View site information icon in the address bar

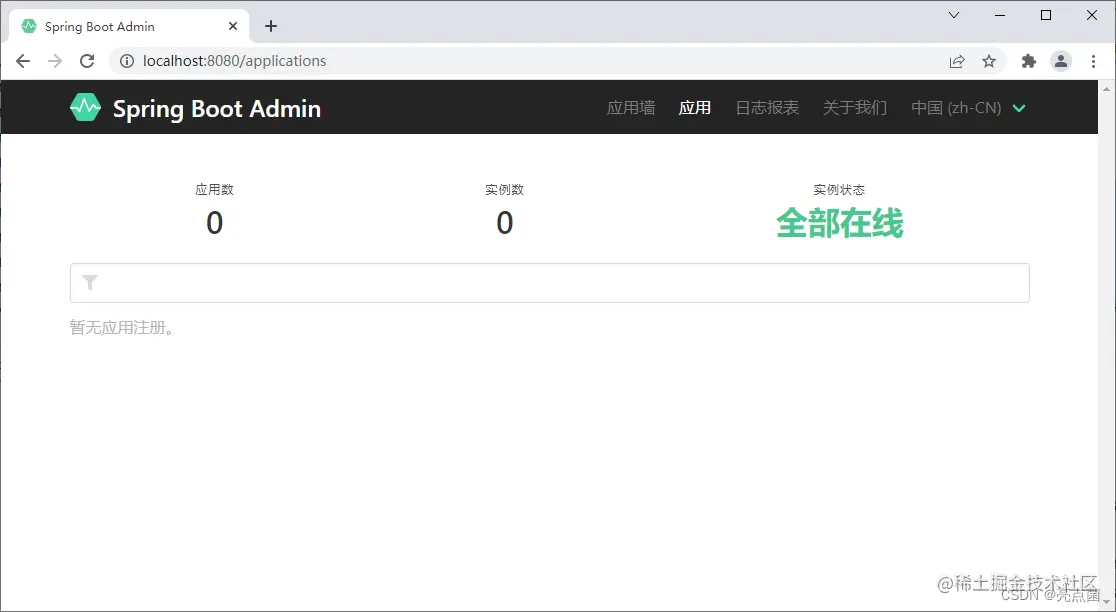tap(127, 61)
